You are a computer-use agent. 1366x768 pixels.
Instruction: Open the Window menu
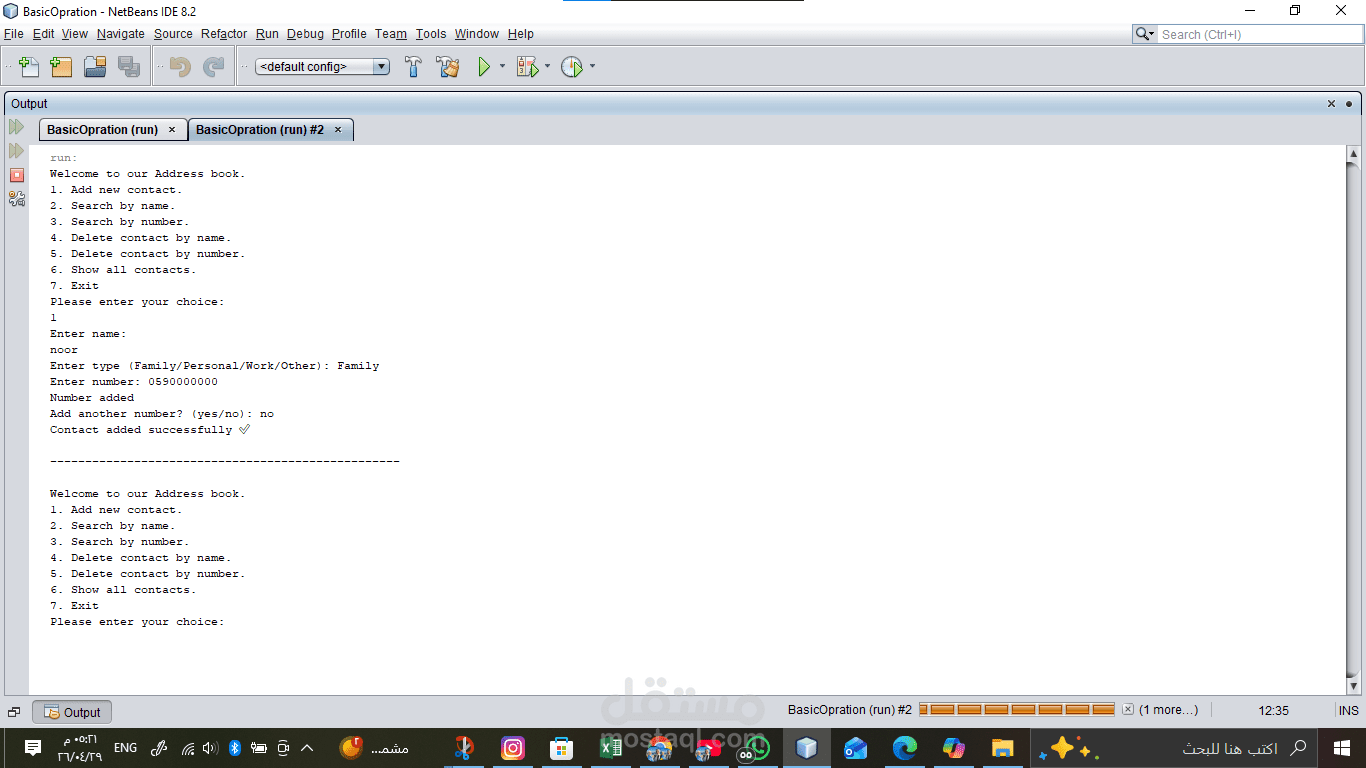point(477,34)
